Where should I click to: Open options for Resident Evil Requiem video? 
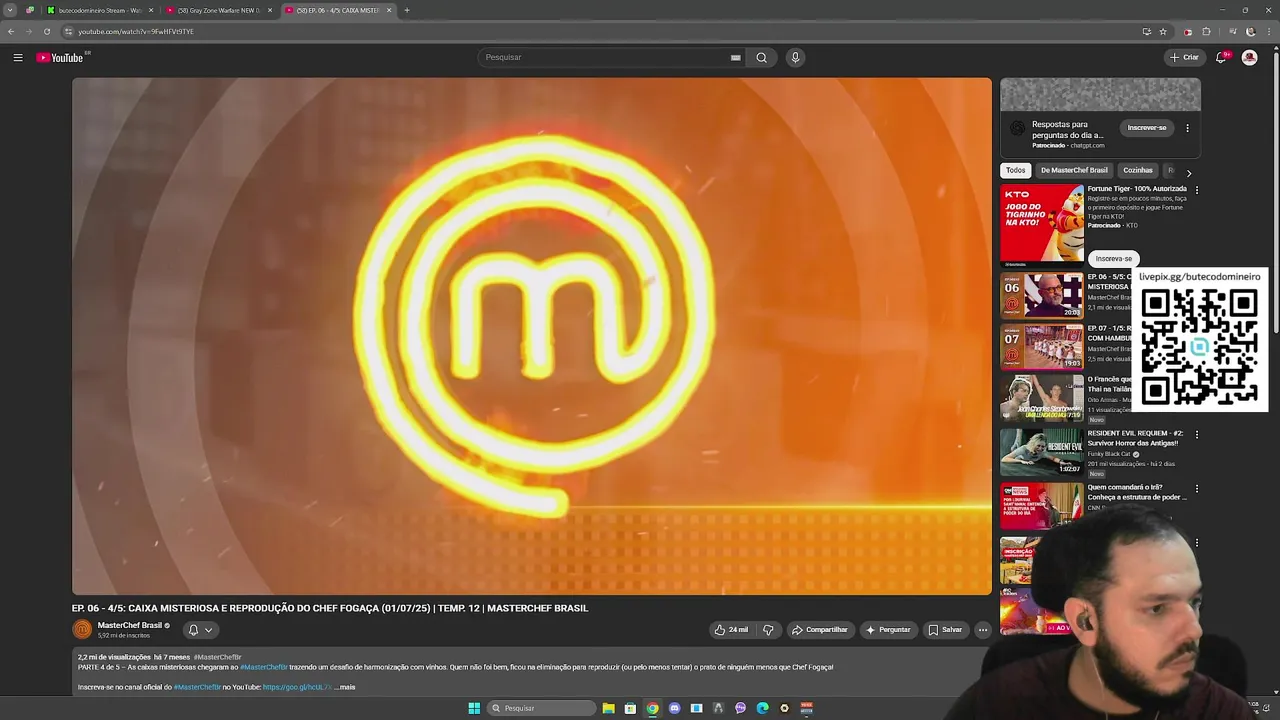pos(1196,435)
